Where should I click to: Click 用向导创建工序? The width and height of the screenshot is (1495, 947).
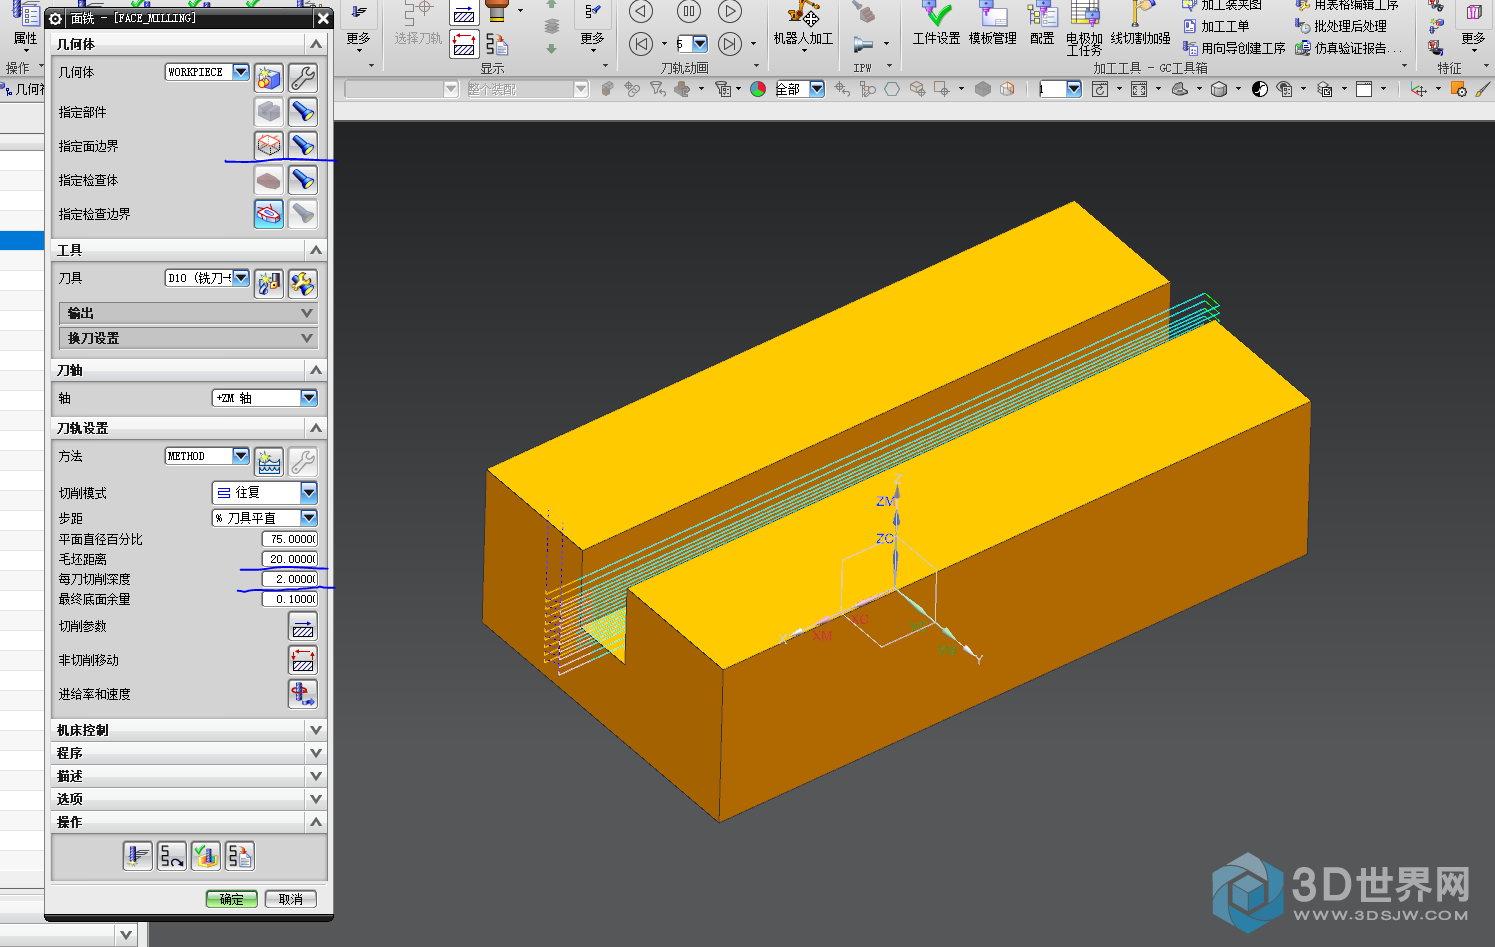(x=1234, y=48)
